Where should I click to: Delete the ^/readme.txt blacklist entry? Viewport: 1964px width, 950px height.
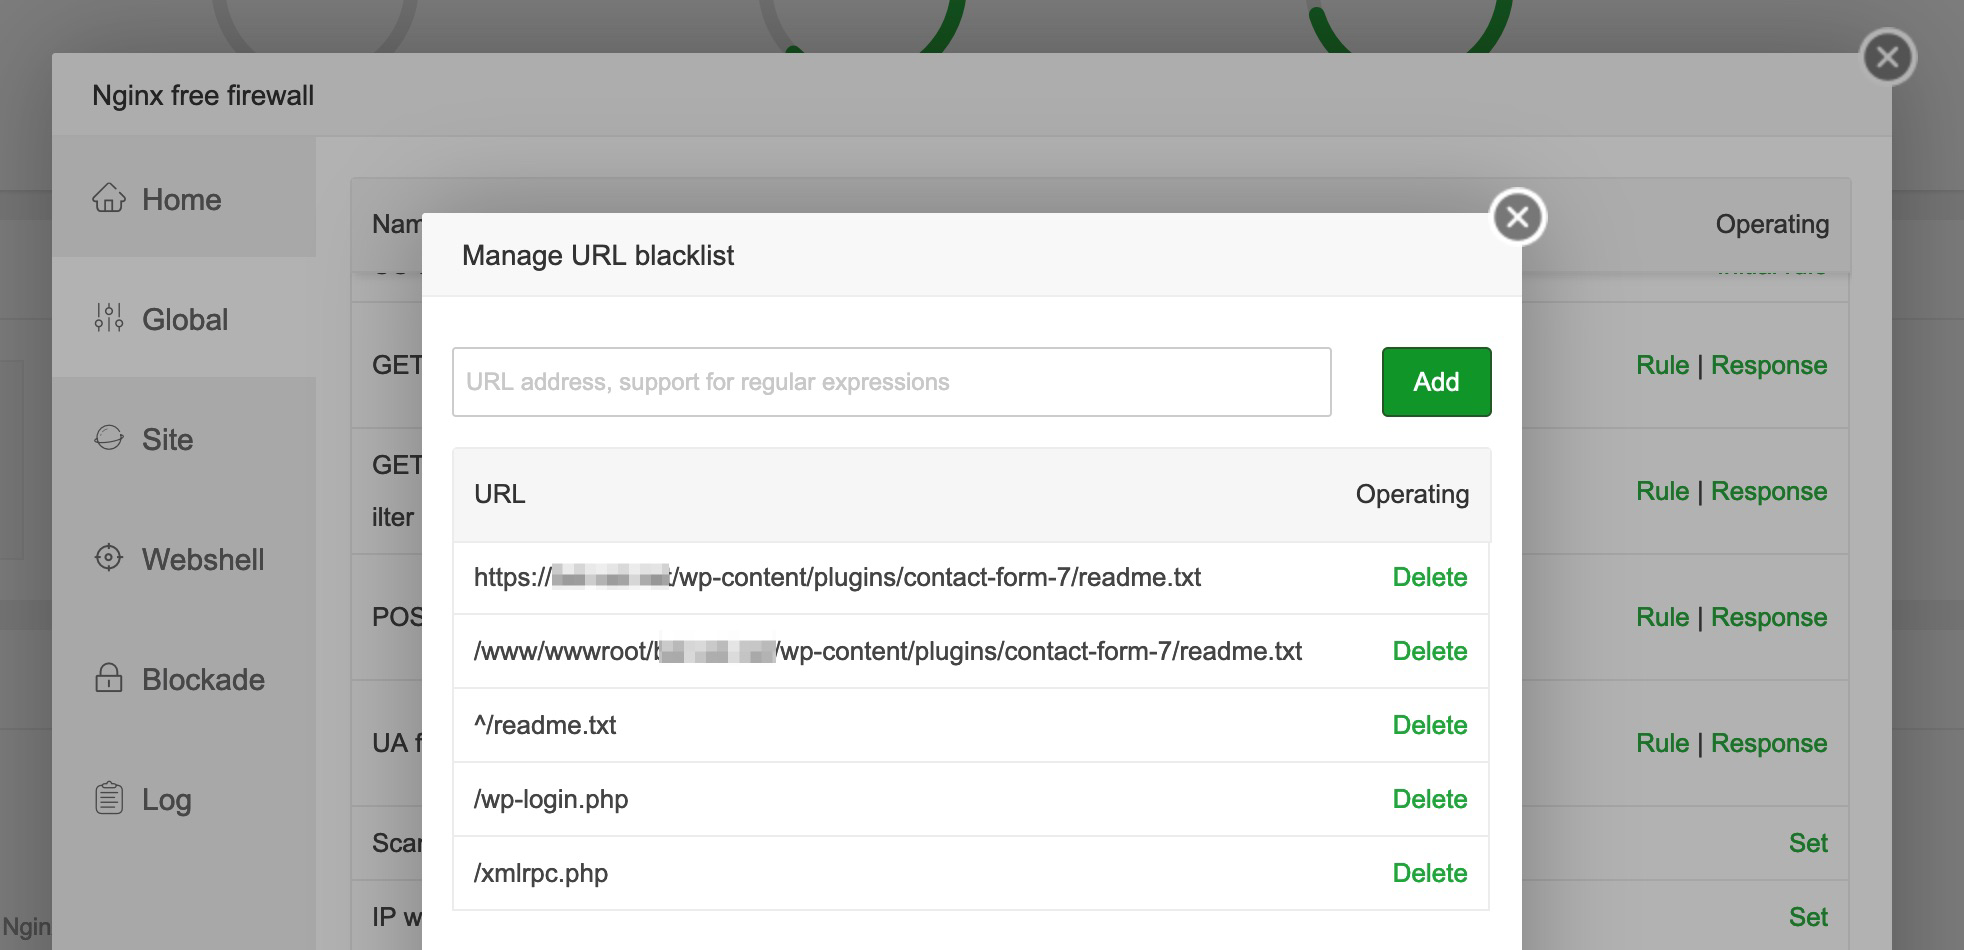coord(1429,725)
